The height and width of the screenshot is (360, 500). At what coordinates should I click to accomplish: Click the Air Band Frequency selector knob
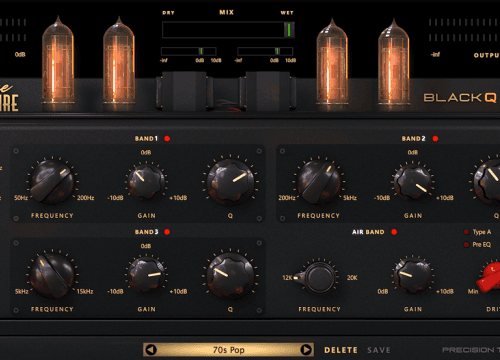(x=318, y=277)
